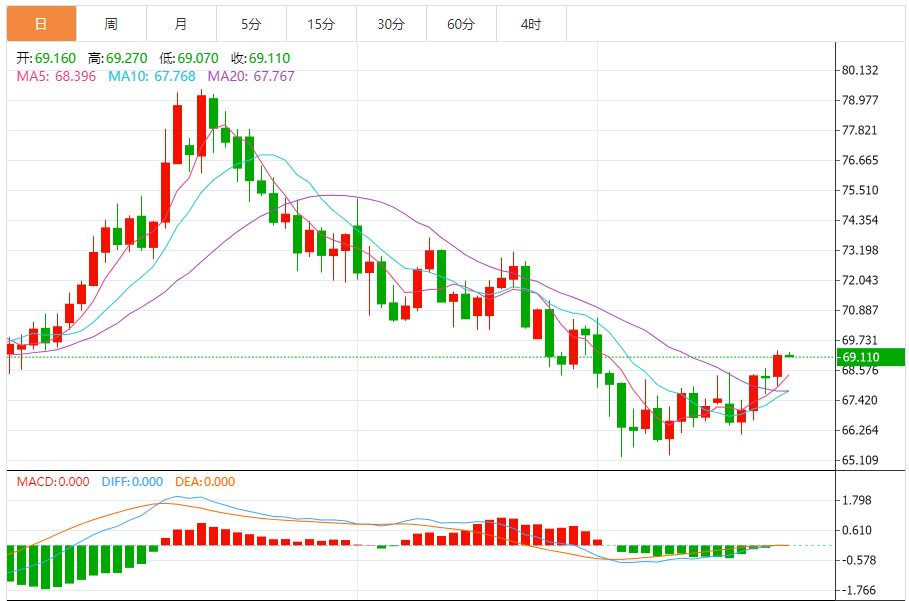Click the 72.043 price axis label
Screen dimensions: 909x601
tap(860, 280)
